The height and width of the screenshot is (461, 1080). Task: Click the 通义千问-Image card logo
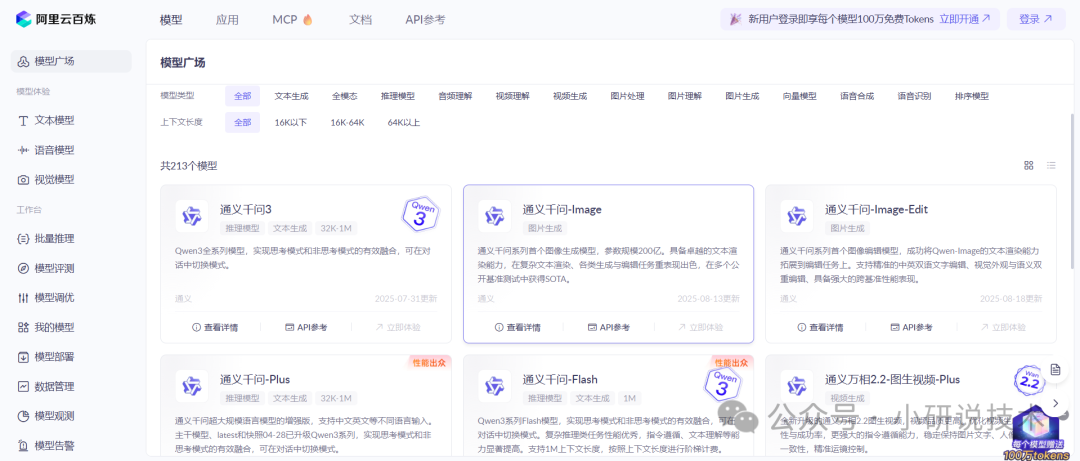[x=495, y=216]
